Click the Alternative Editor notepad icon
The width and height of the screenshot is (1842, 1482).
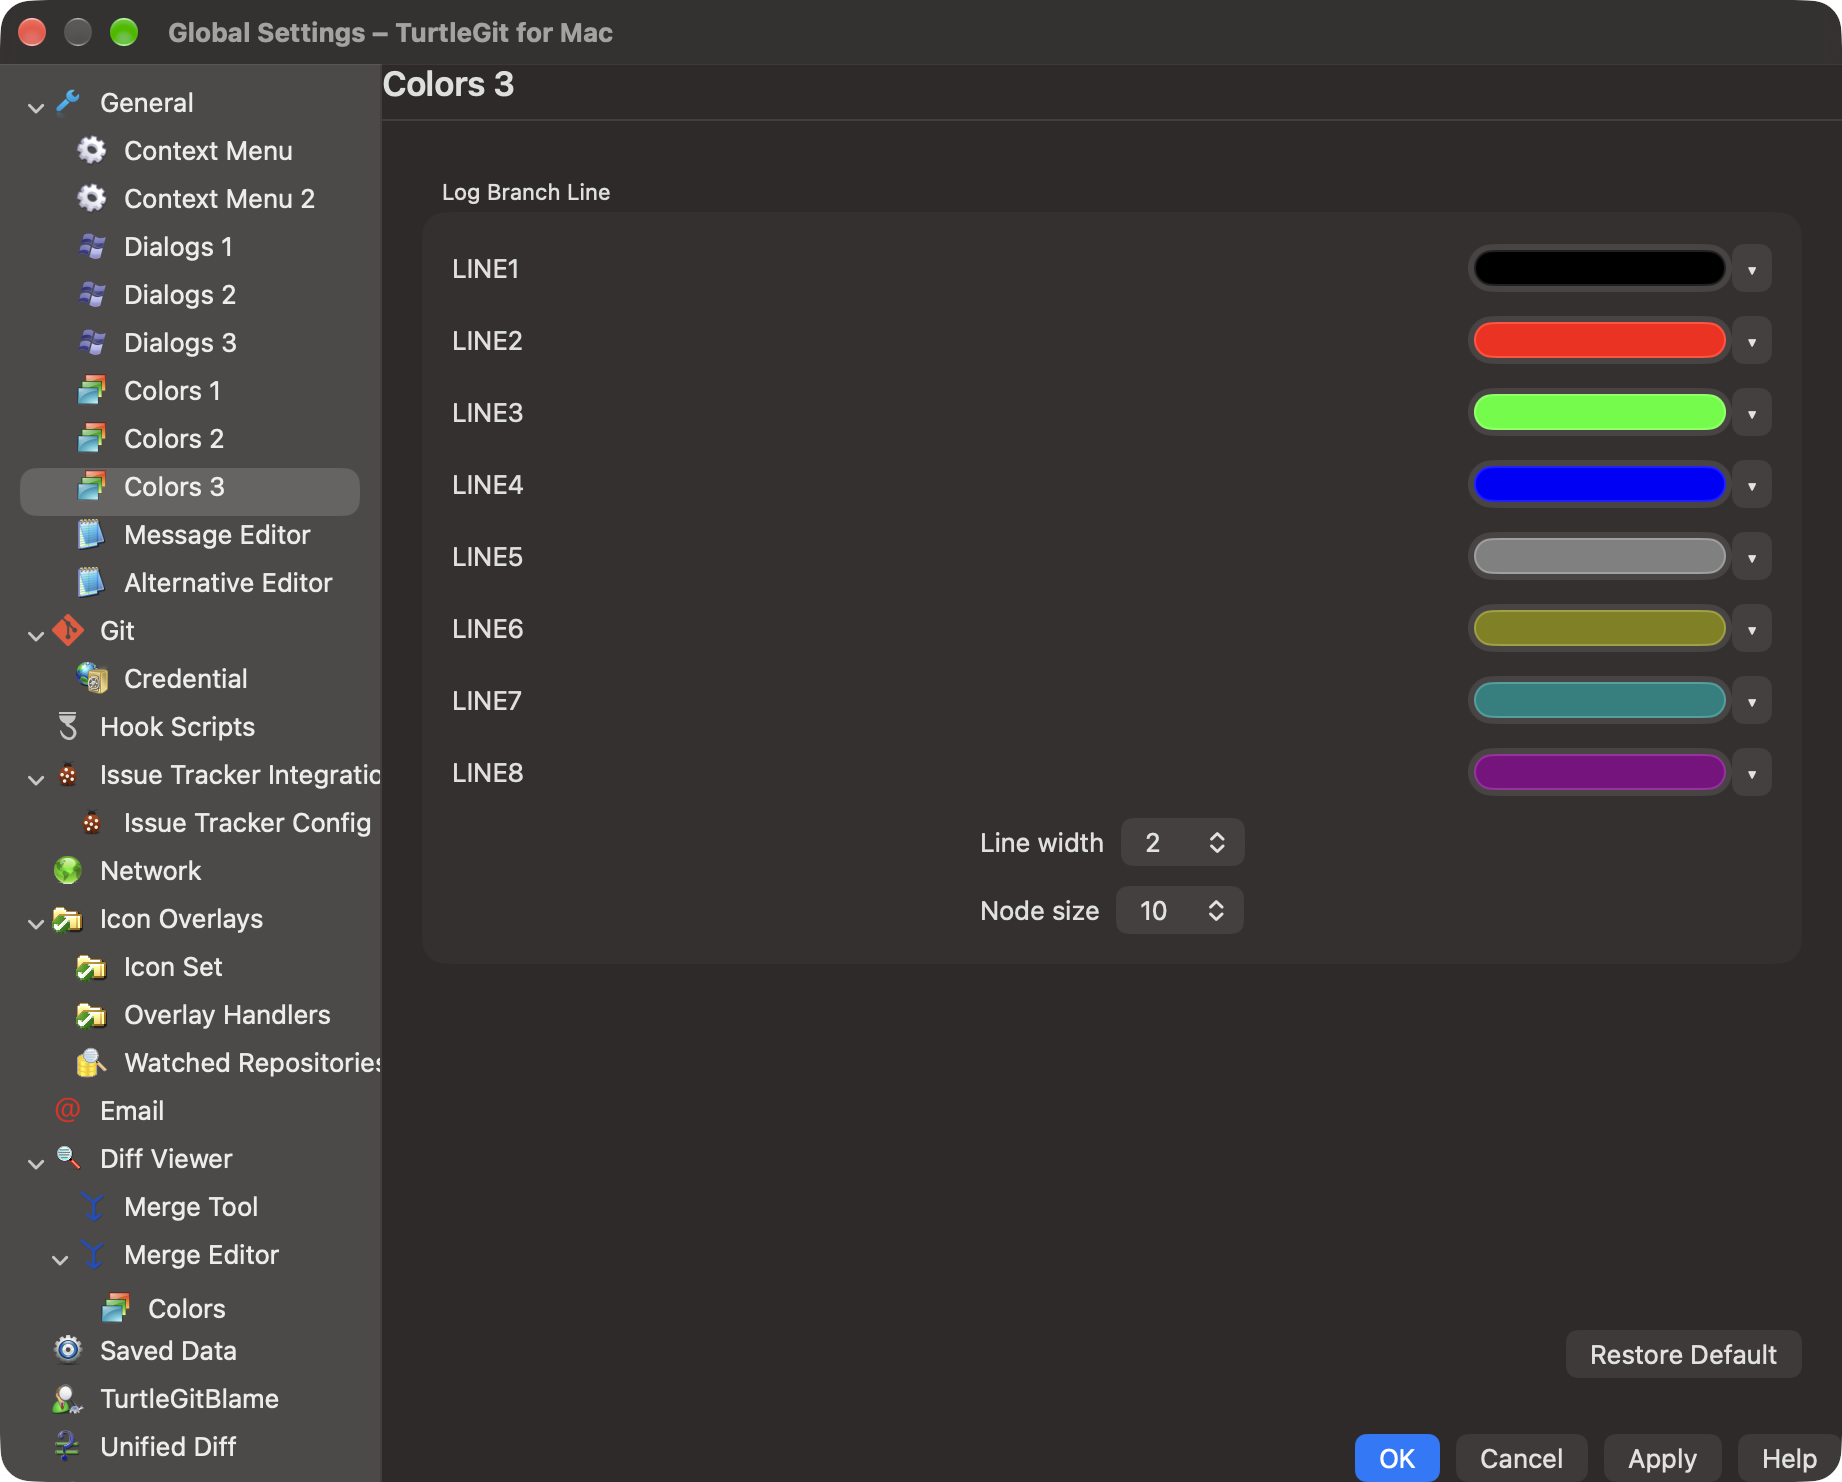tap(92, 582)
